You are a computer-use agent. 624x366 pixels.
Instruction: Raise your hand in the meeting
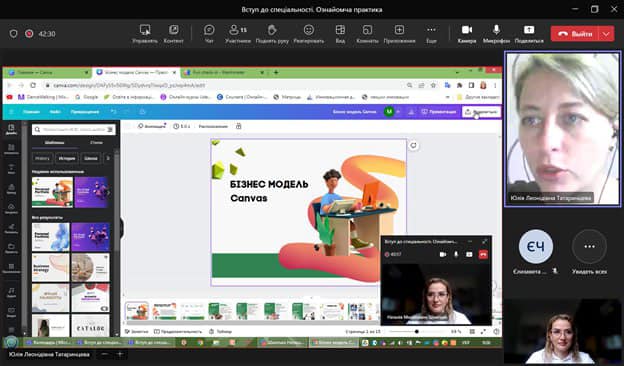pos(272,34)
